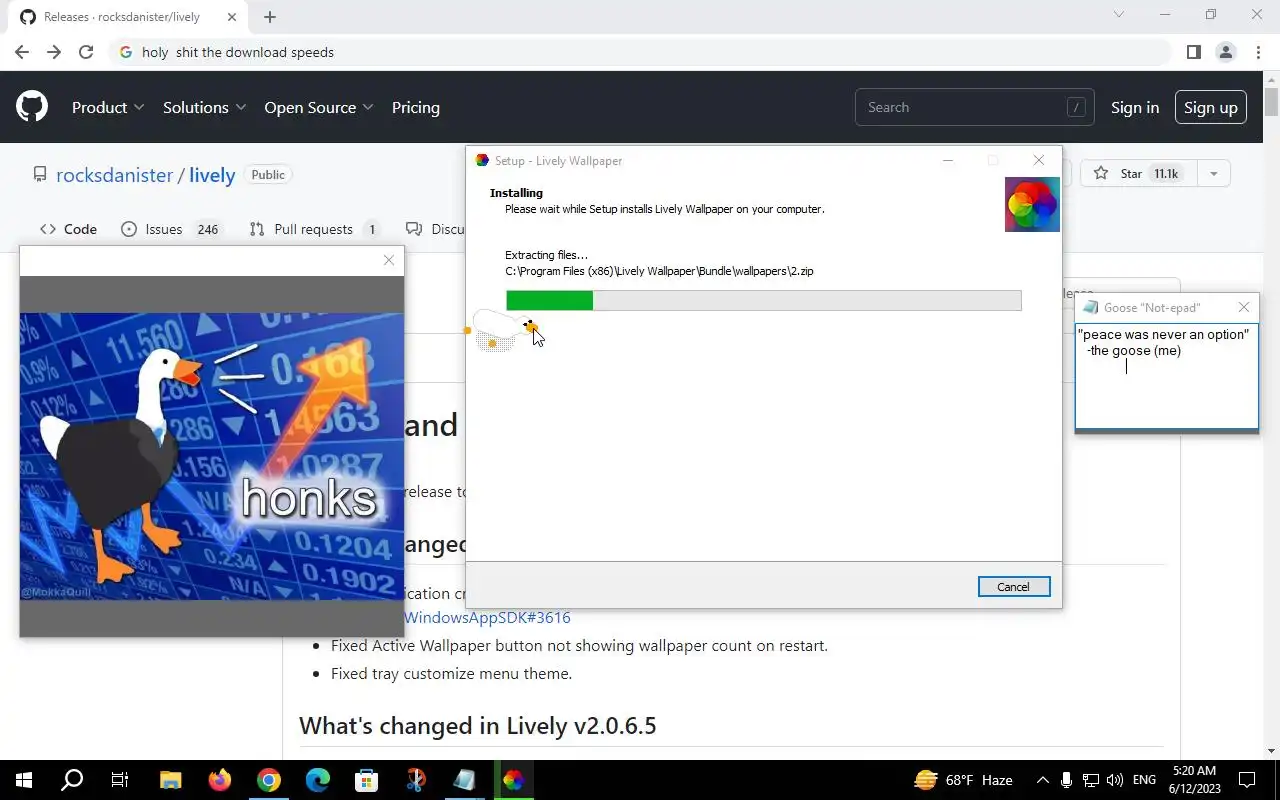Open File Explorer from taskbar
Viewport: 1280px width, 800px height.
170,780
